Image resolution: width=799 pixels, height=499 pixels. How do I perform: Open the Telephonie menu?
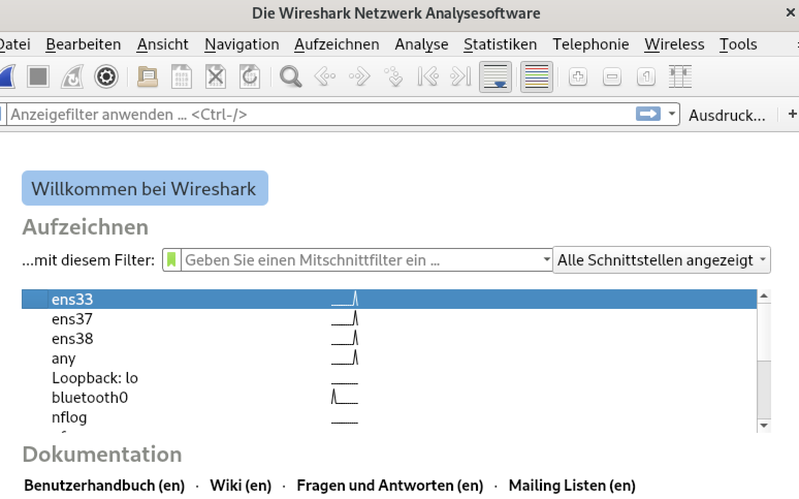(591, 44)
